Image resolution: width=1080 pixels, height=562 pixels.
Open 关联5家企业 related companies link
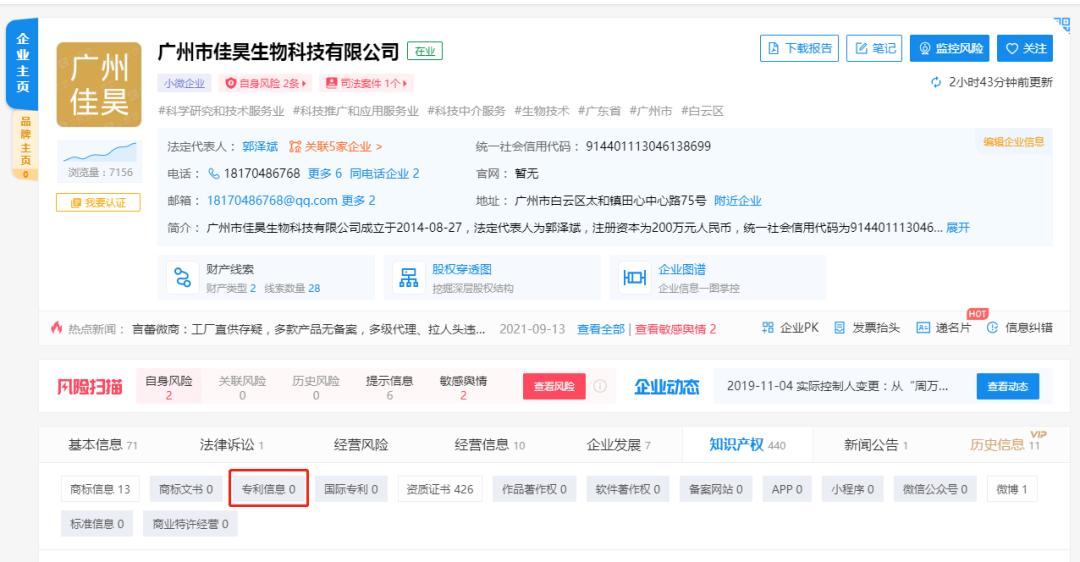[336, 147]
